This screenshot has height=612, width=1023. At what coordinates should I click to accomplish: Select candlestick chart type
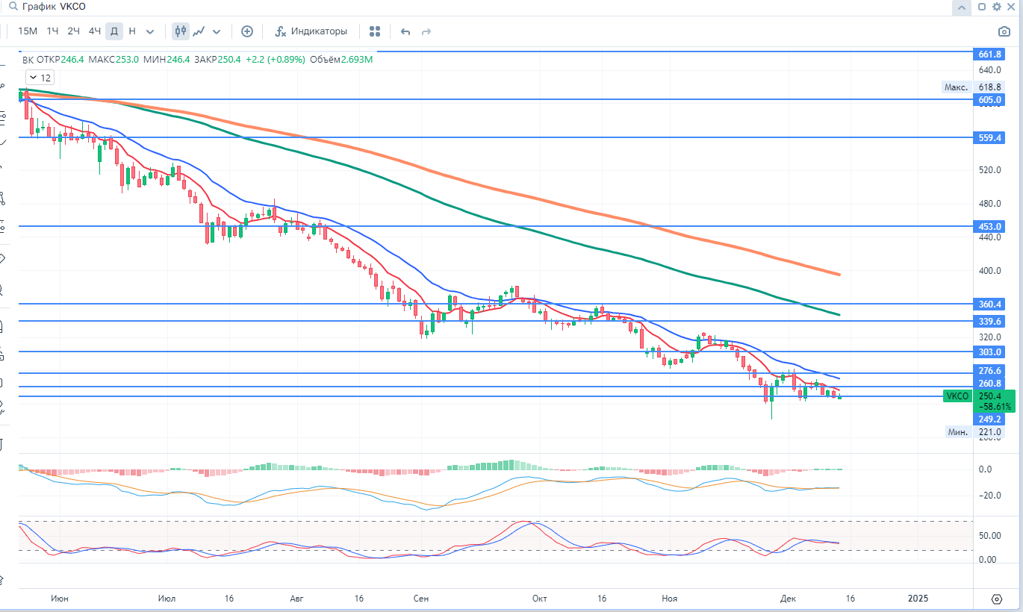tap(181, 31)
